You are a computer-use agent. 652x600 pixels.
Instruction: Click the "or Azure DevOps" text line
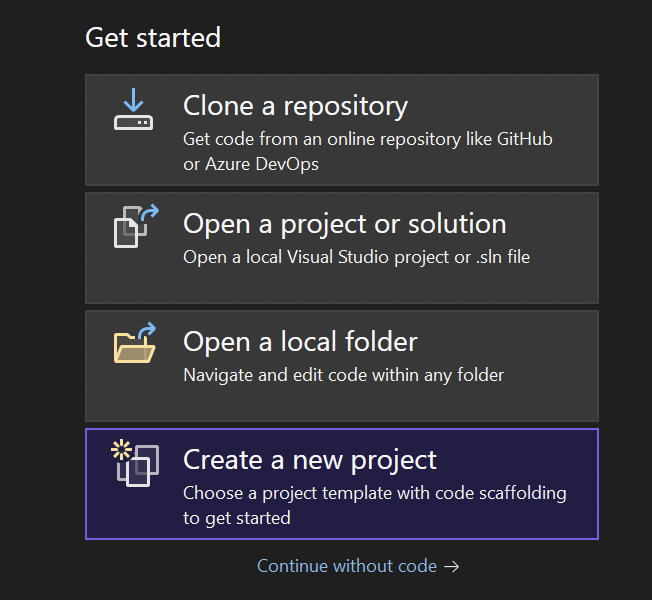(251, 163)
